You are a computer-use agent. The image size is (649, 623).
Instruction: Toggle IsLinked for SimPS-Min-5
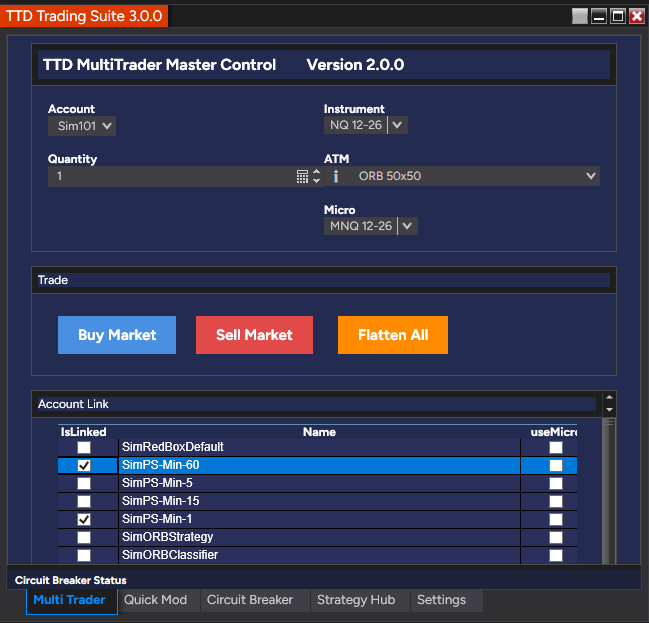84,483
